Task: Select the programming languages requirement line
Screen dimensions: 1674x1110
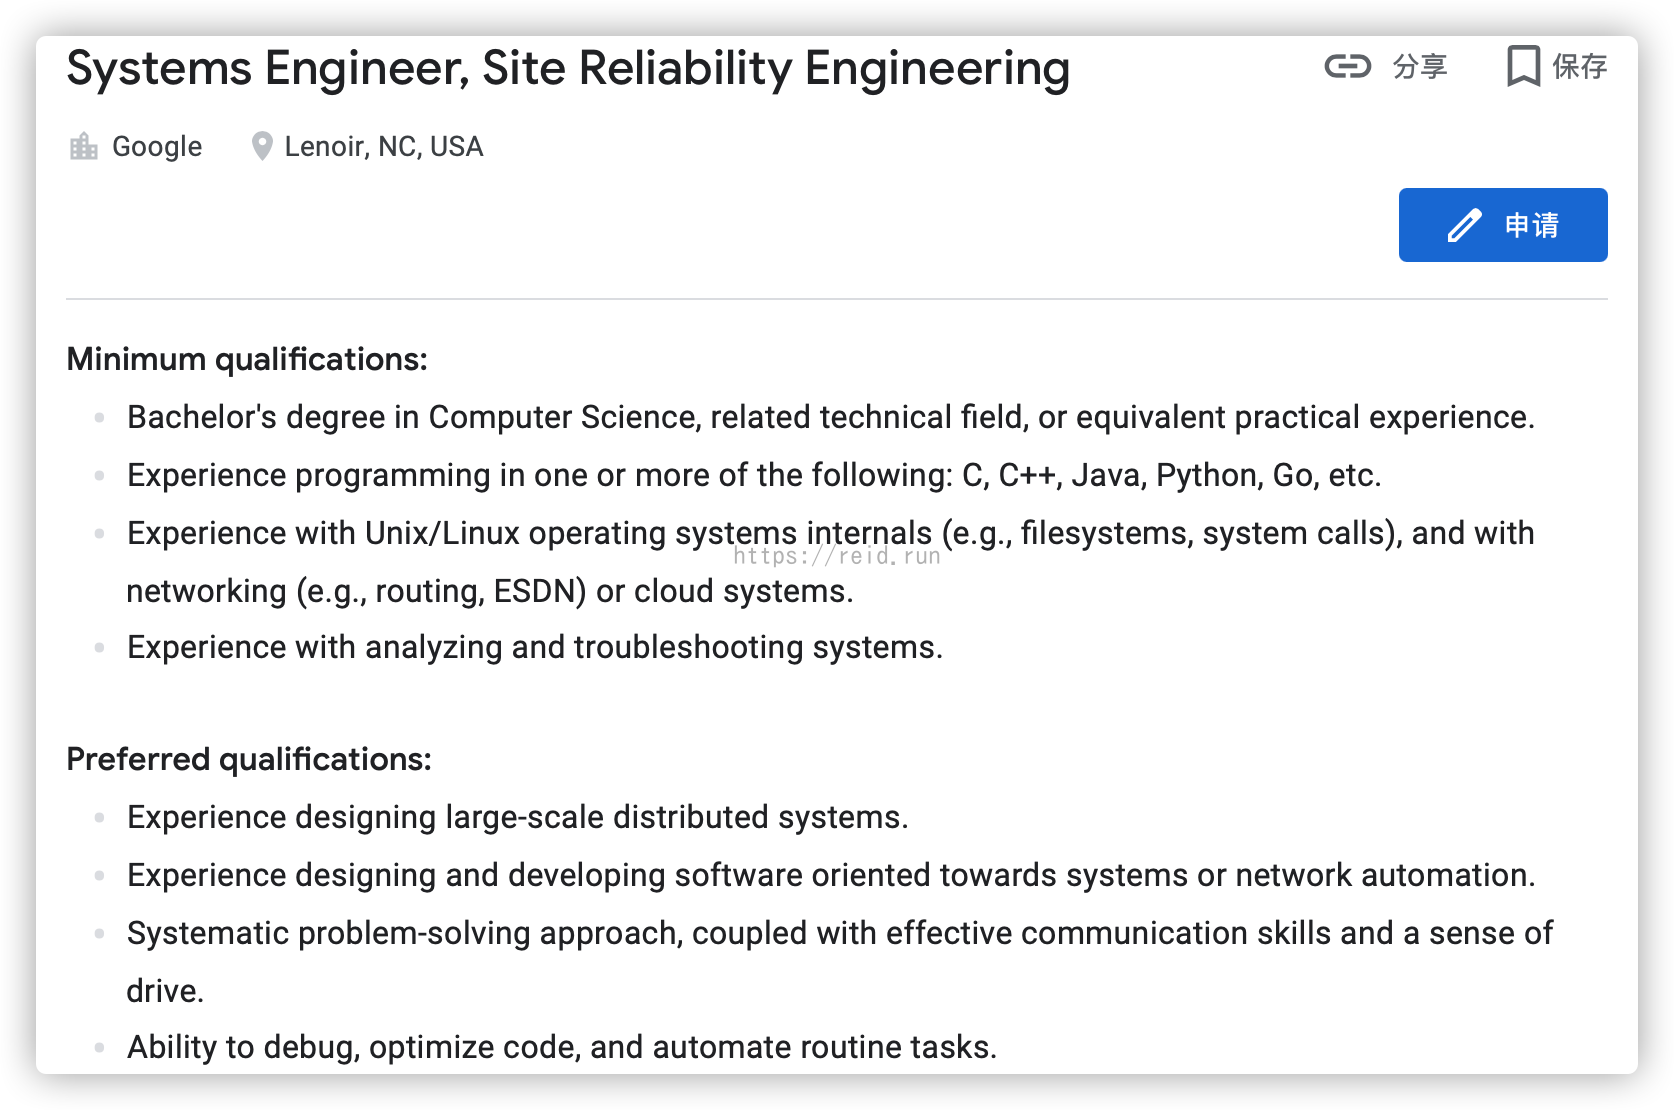Action: (754, 475)
